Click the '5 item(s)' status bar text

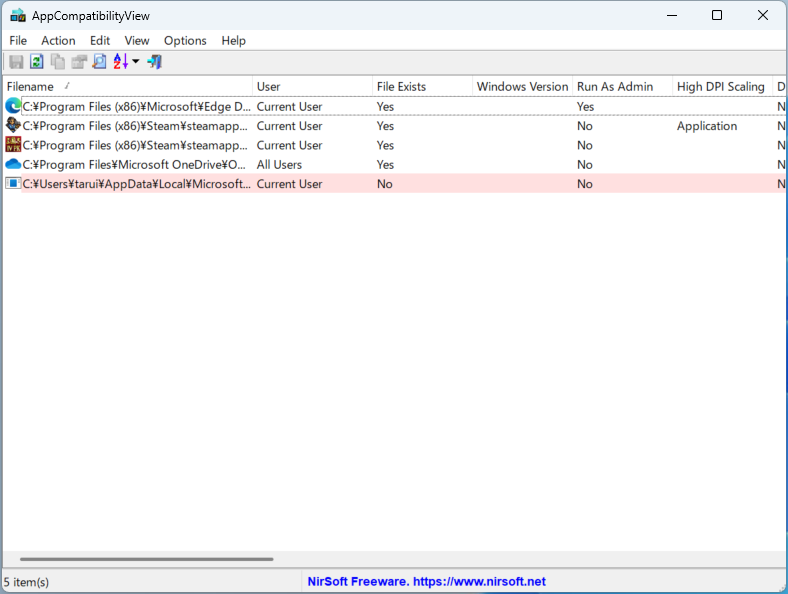[x=26, y=582]
